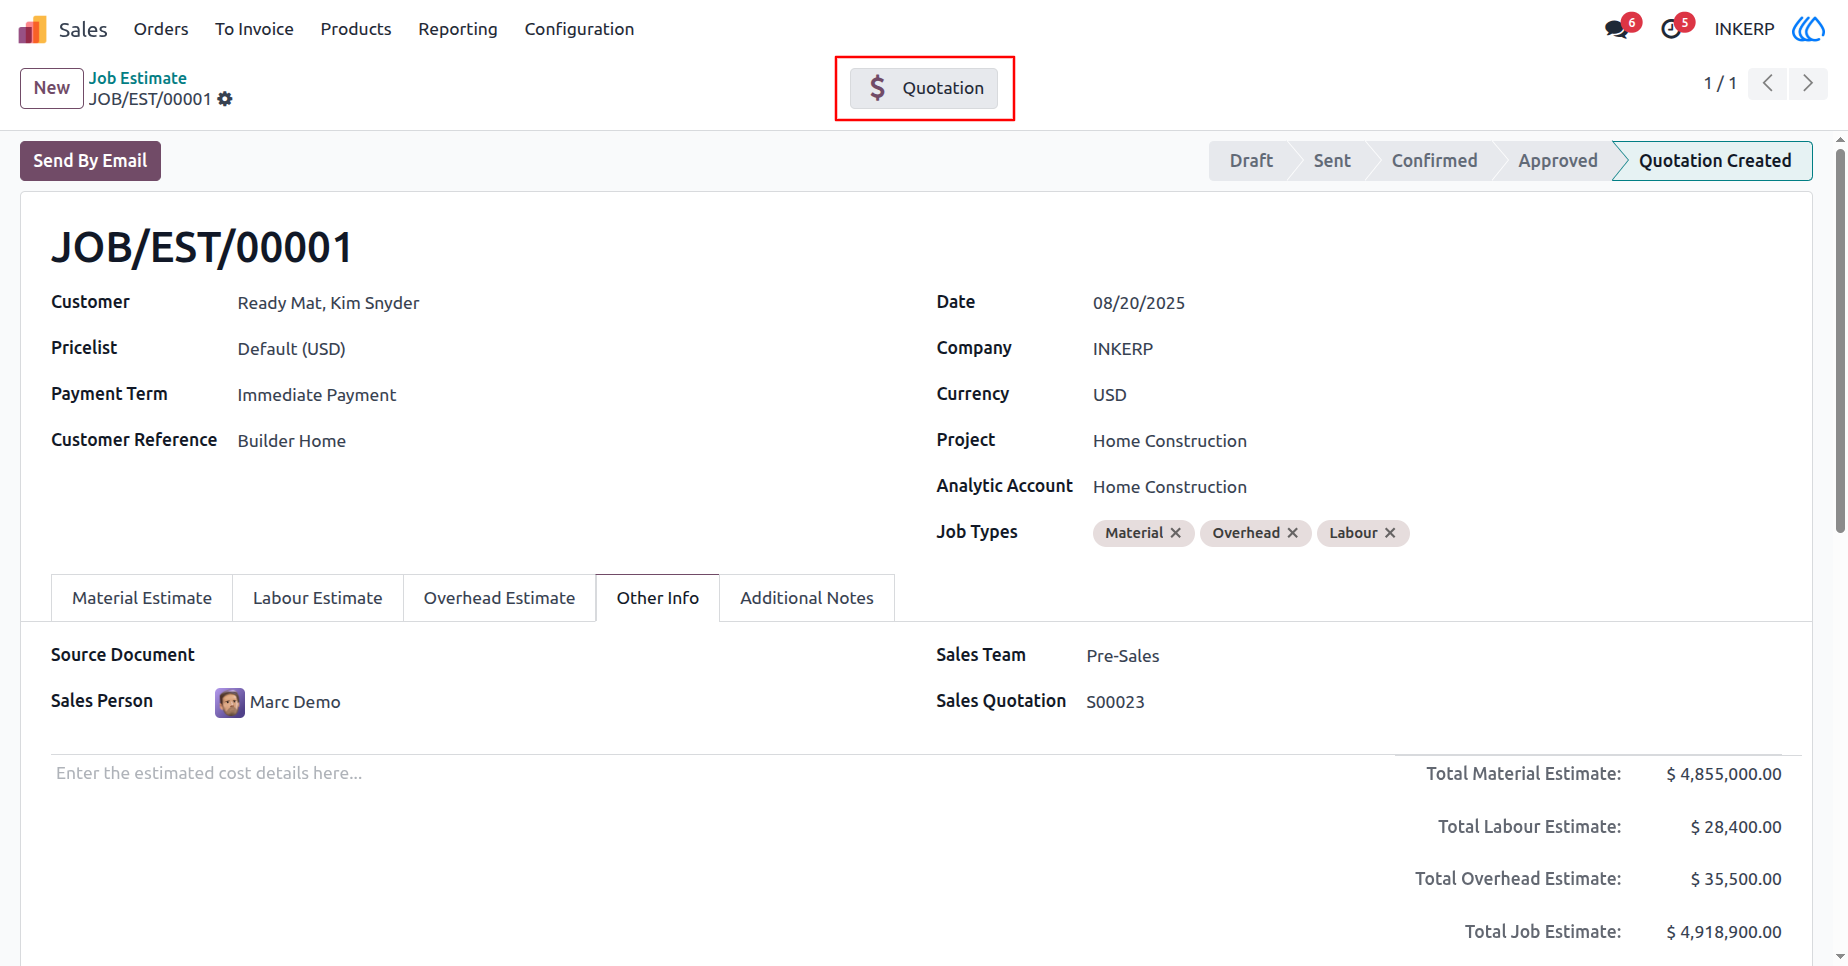Follow the Job Estimate breadcrumb link
Image resolution: width=1848 pixels, height=966 pixels.
138,78
